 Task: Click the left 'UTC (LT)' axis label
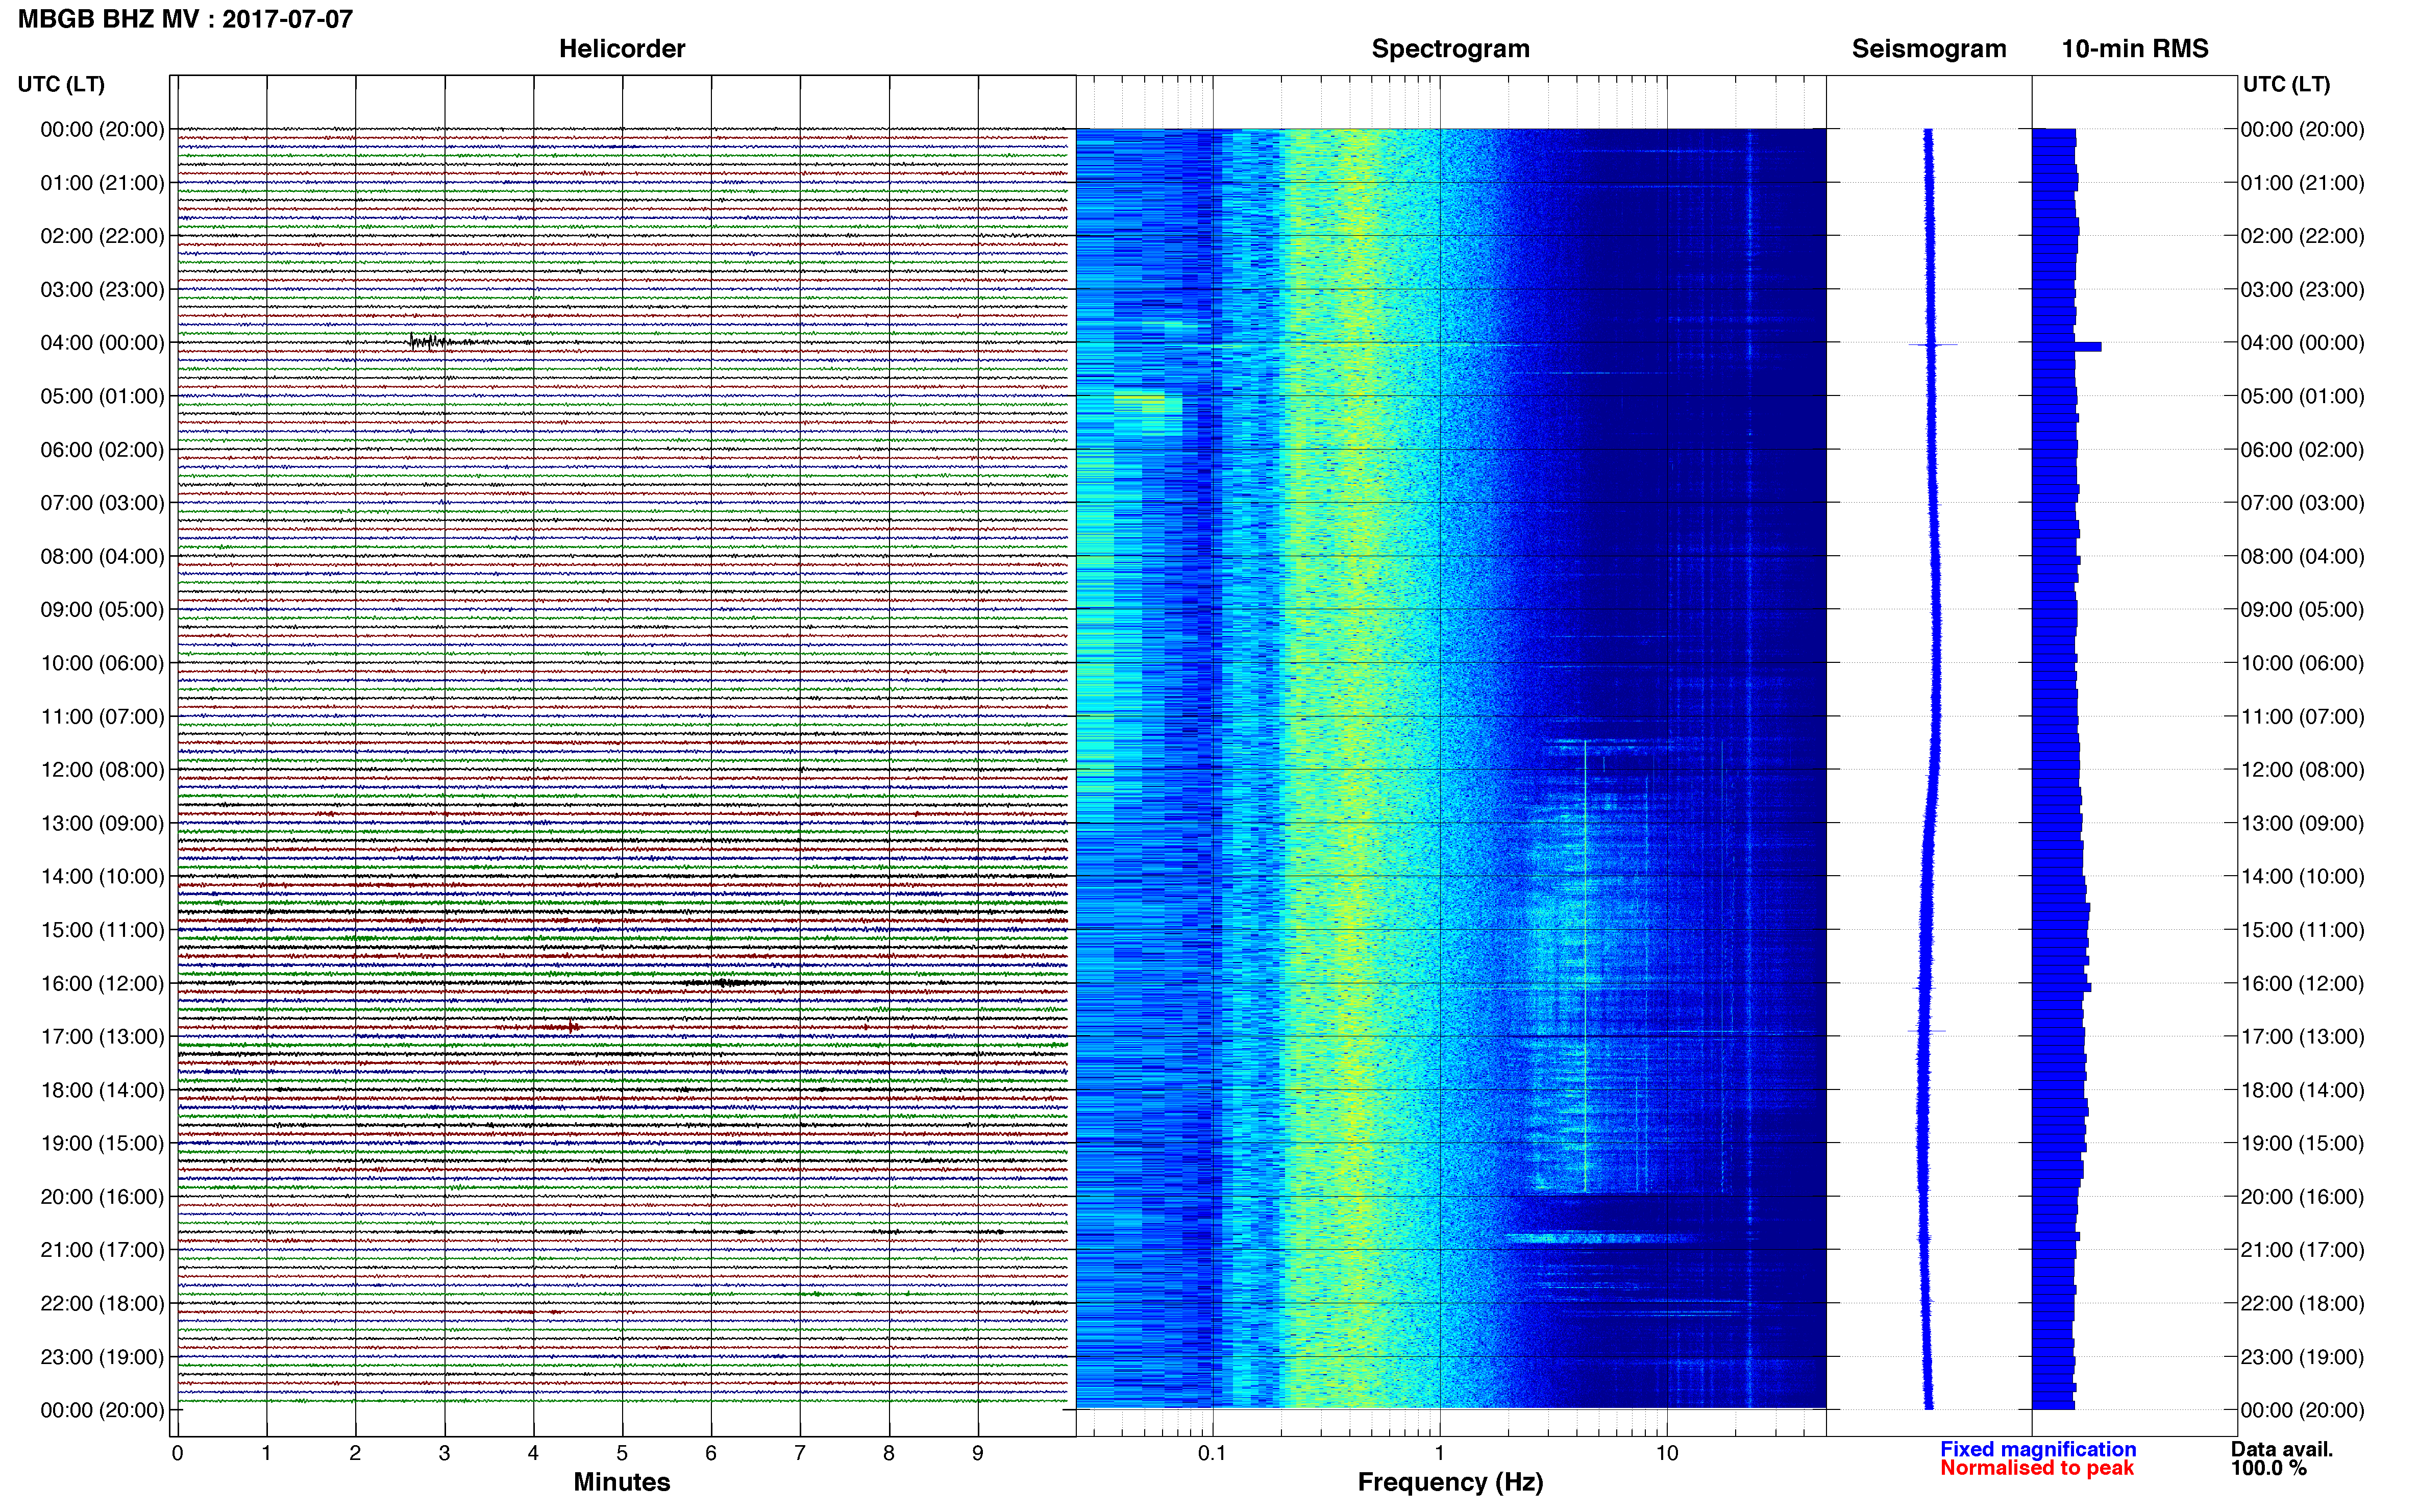[x=61, y=84]
